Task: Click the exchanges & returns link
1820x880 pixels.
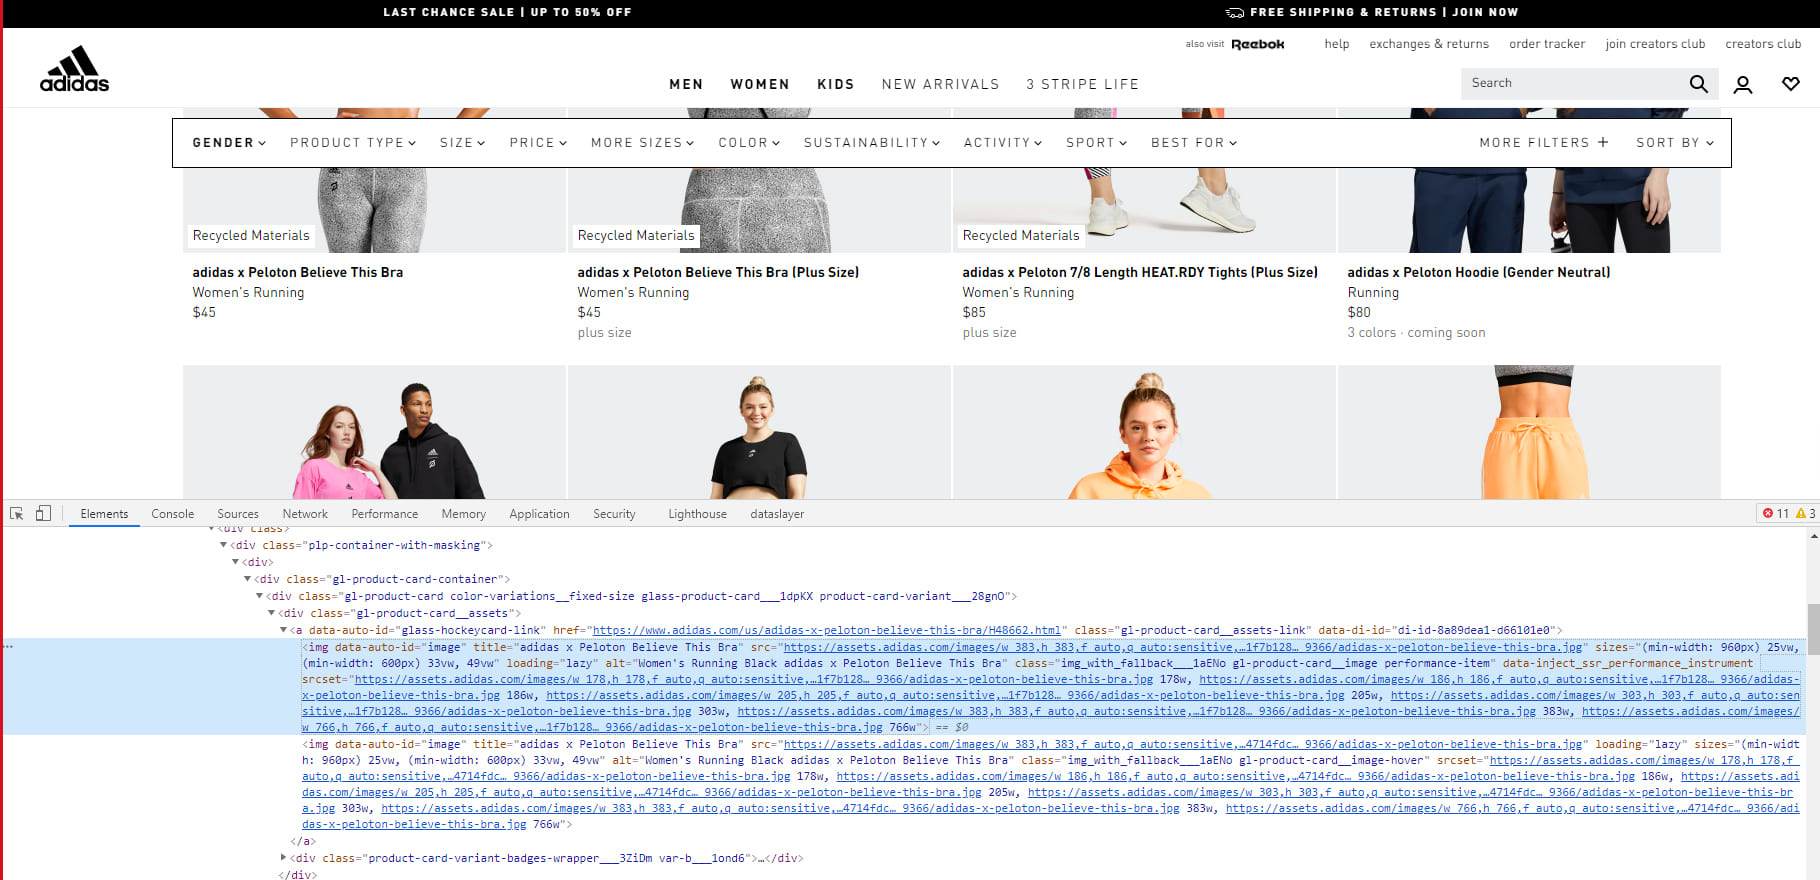Action: point(1429,44)
